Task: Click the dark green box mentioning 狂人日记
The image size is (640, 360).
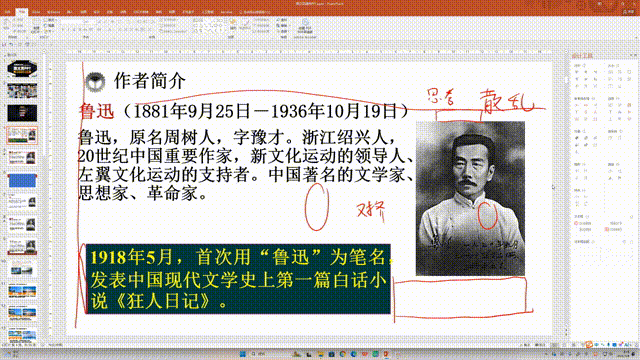Action: click(x=238, y=279)
